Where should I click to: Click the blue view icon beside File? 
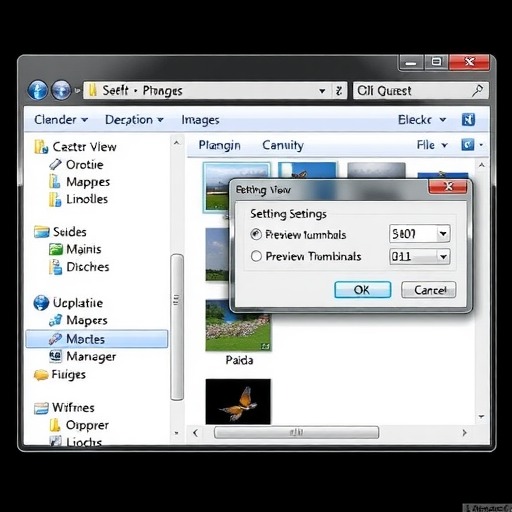[468, 145]
